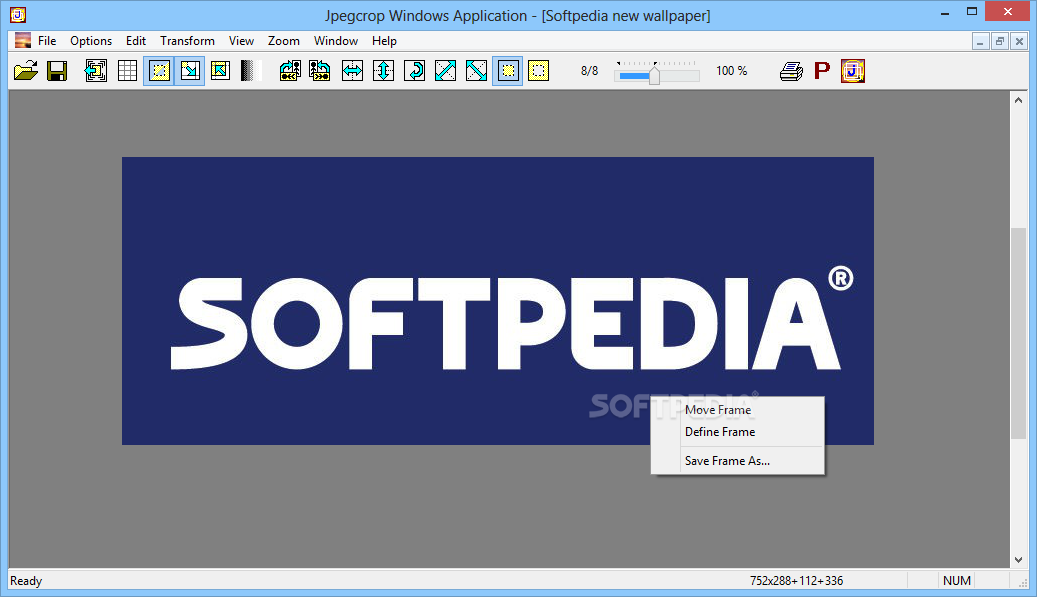The image size is (1037, 597).
Task: Close the inner Softpedia document window
Action: (1019, 41)
